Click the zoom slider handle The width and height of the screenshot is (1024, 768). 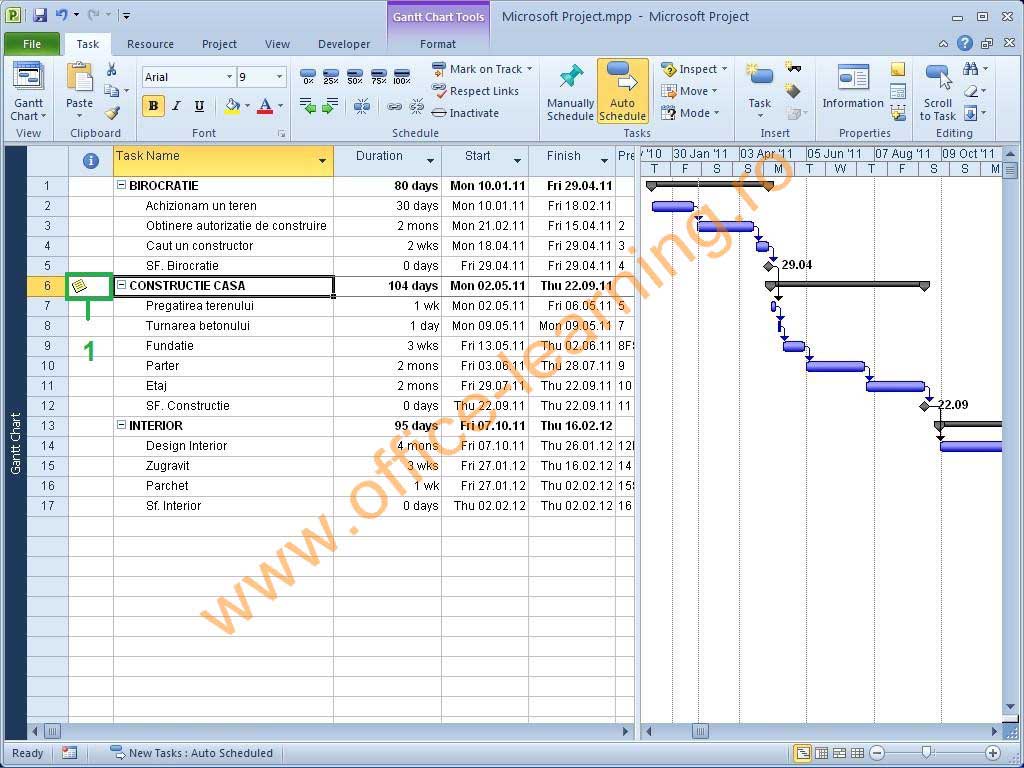click(x=927, y=753)
